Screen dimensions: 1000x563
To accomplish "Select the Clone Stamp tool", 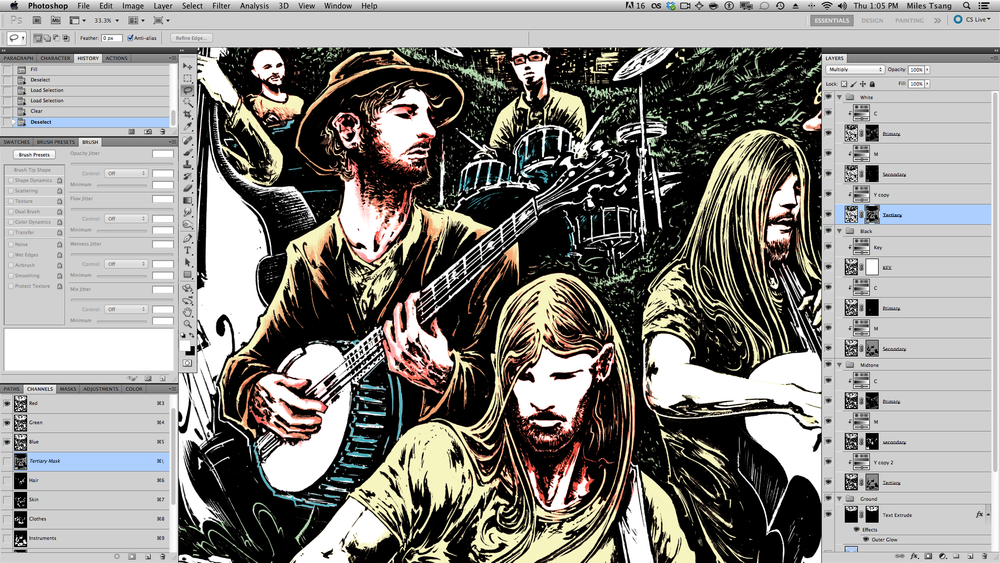I will pos(188,165).
